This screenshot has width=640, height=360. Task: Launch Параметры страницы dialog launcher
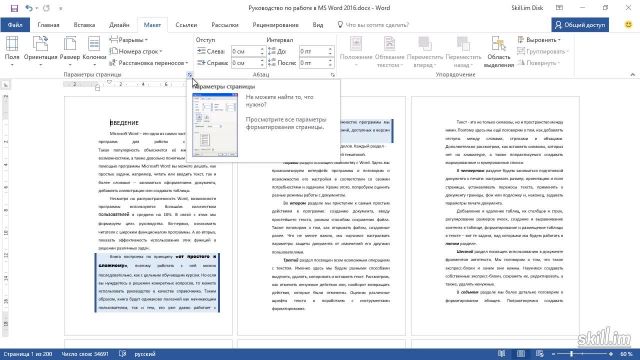click(x=189, y=75)
